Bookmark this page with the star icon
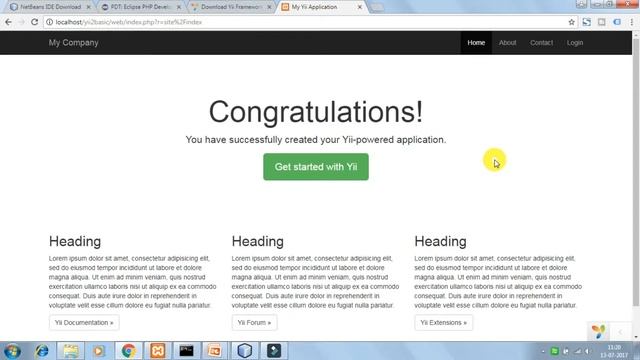 click(x=571, y=22)
